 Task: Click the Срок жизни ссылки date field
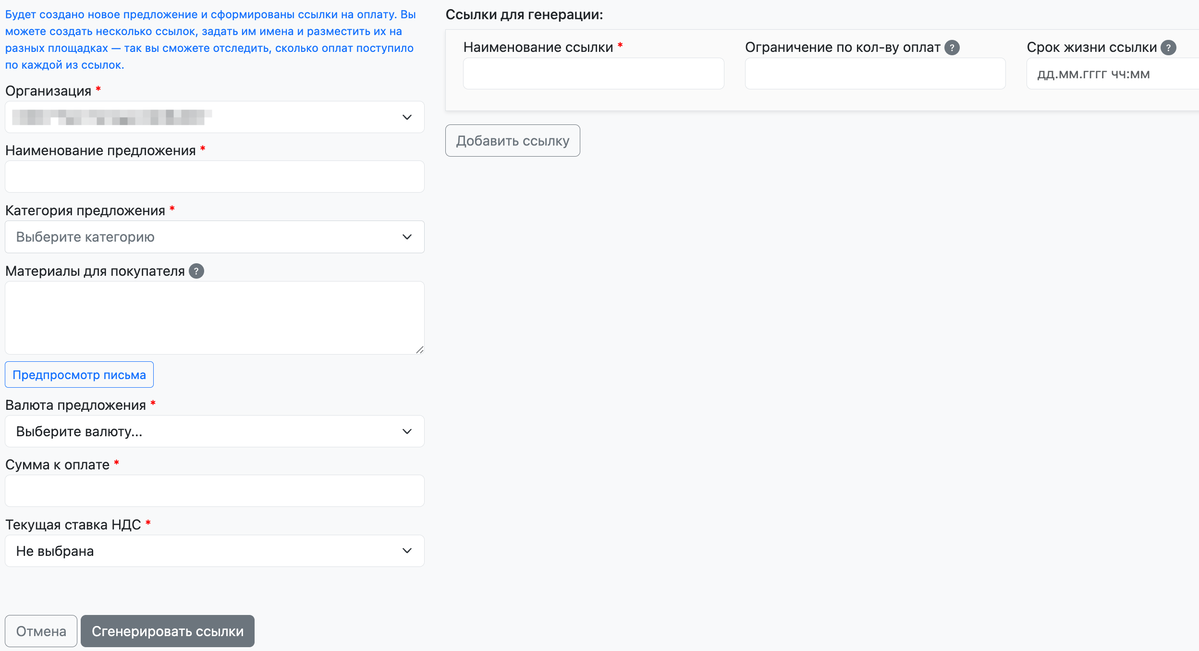[x=1112, y=73]
